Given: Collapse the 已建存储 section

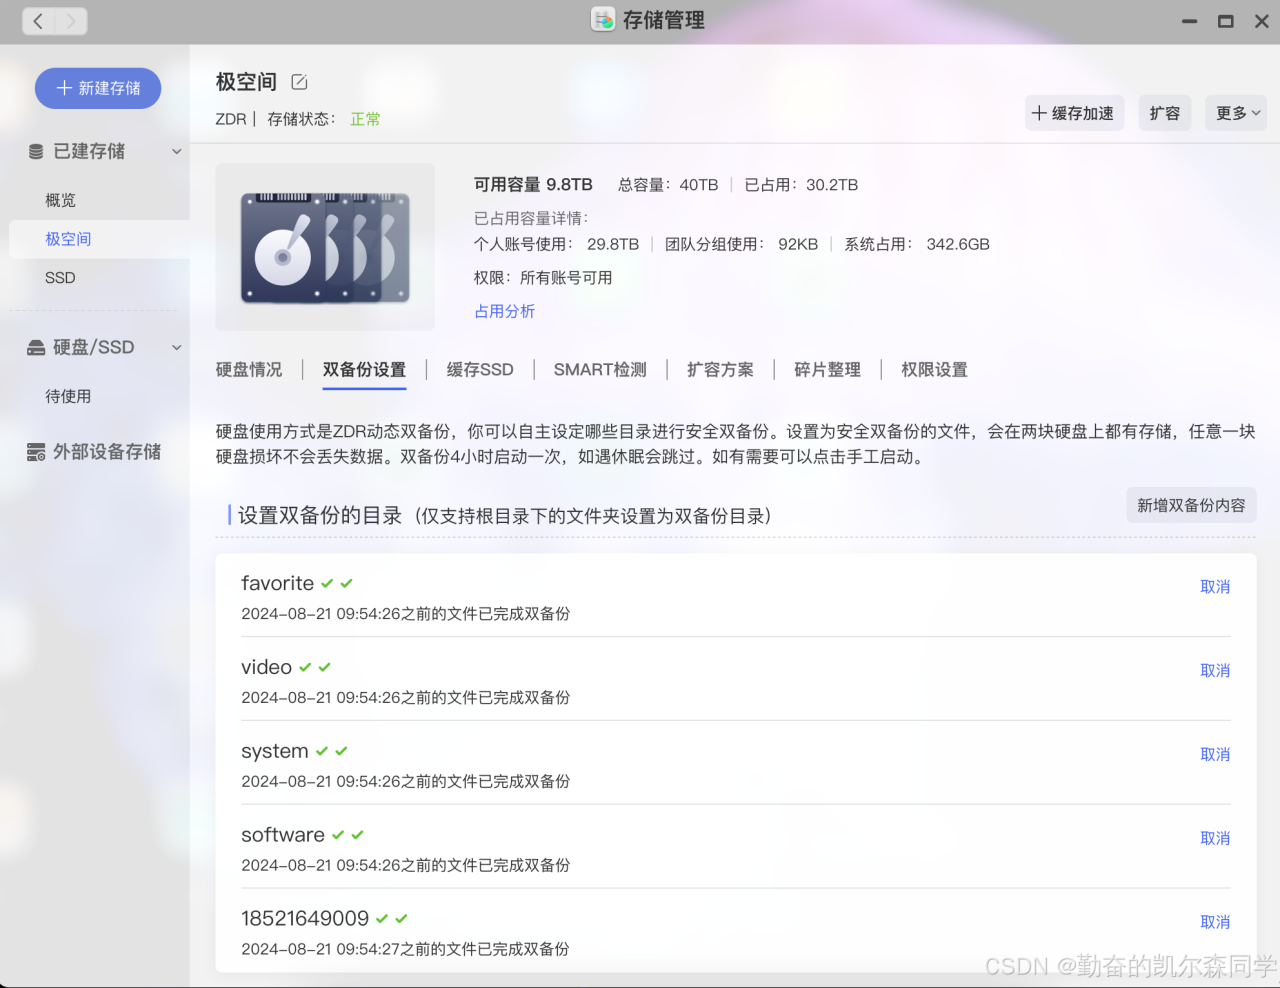Looking at the screenshot, I should click(x=176, y=151).
